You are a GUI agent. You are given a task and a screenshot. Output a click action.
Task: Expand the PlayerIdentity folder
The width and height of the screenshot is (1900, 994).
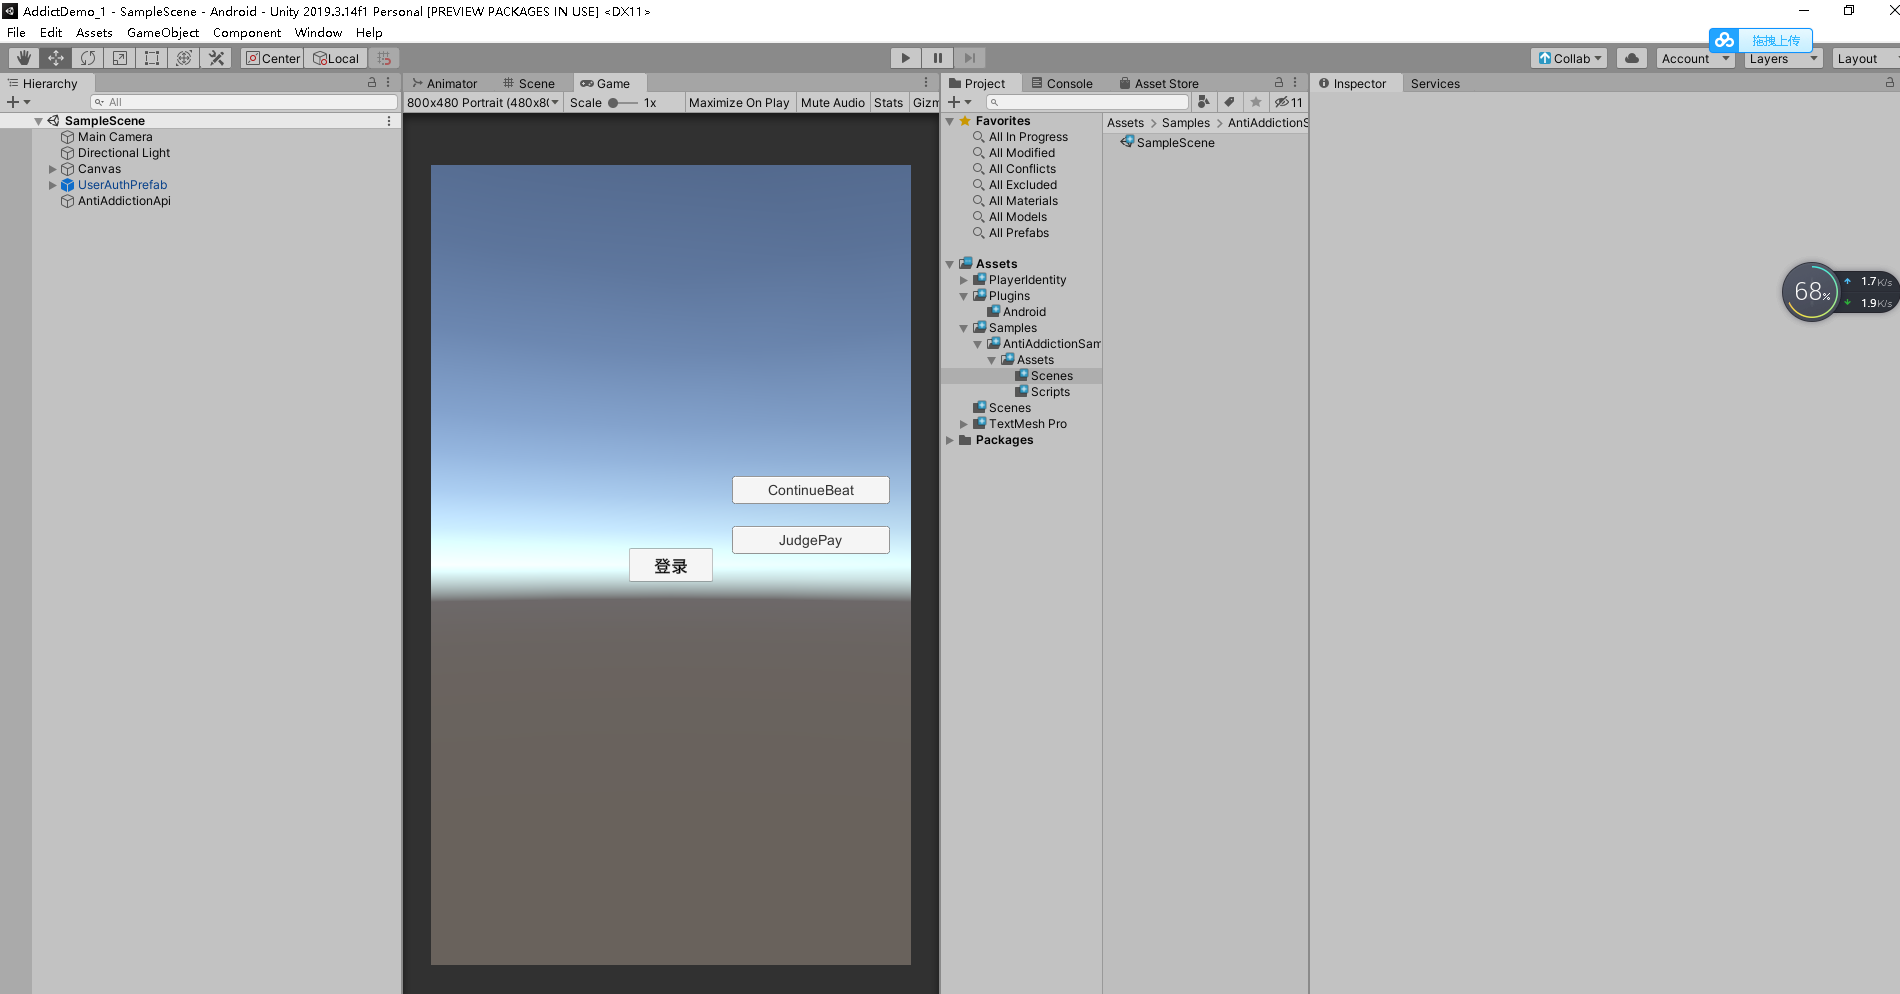[964, 280]
